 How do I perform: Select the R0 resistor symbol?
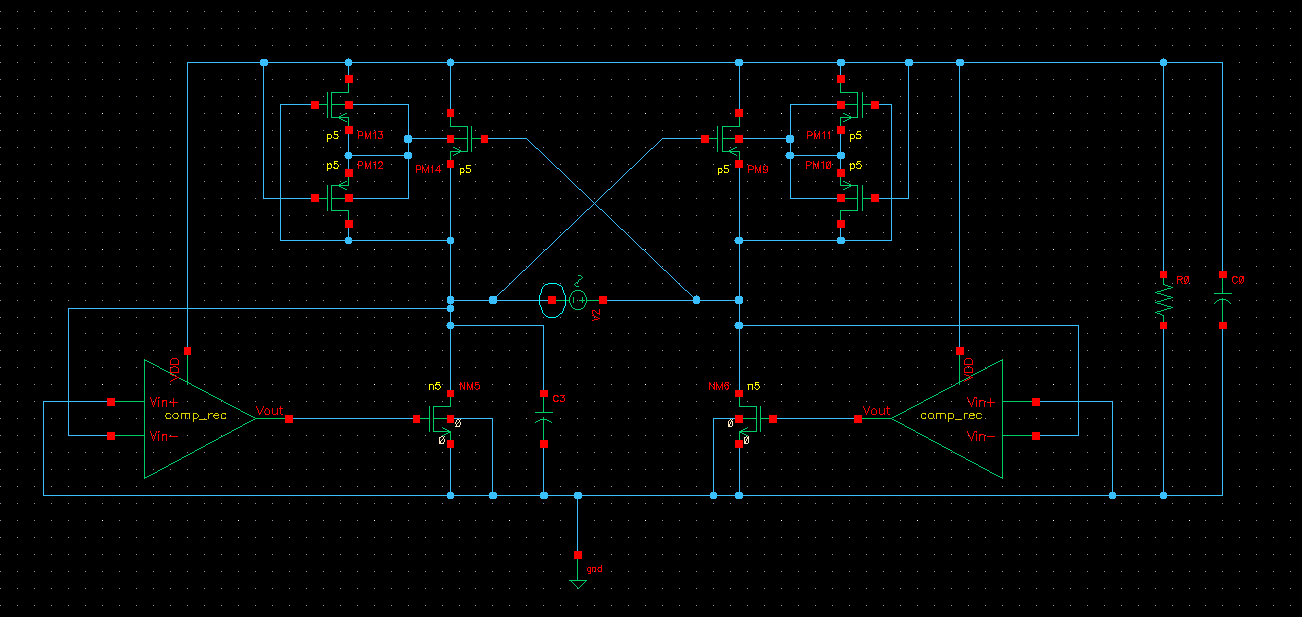click(1163, 299)
